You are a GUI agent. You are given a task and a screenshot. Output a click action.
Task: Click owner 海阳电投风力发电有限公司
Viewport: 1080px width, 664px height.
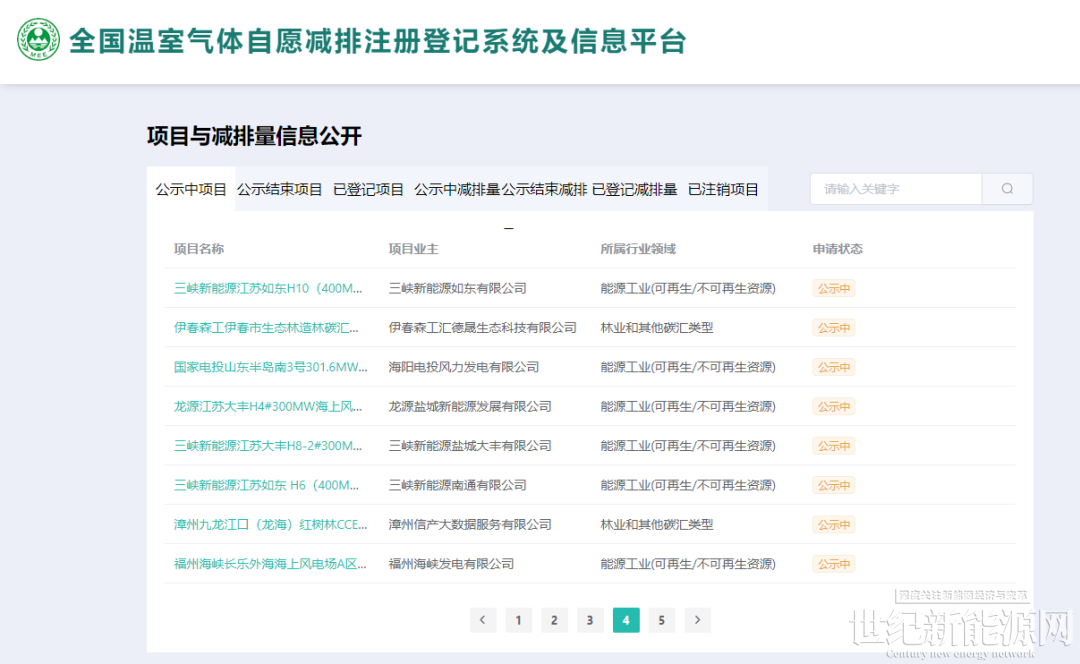[464, 367]
